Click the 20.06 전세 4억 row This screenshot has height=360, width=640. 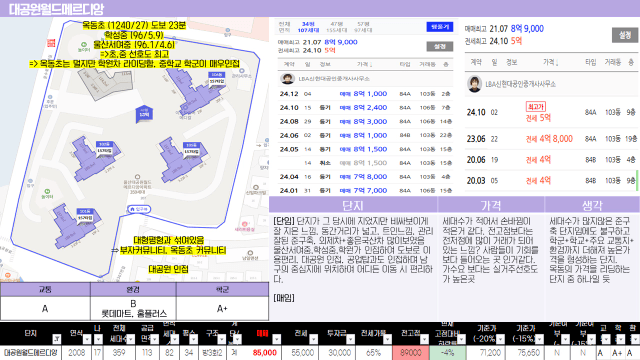(x=551, y=160)
